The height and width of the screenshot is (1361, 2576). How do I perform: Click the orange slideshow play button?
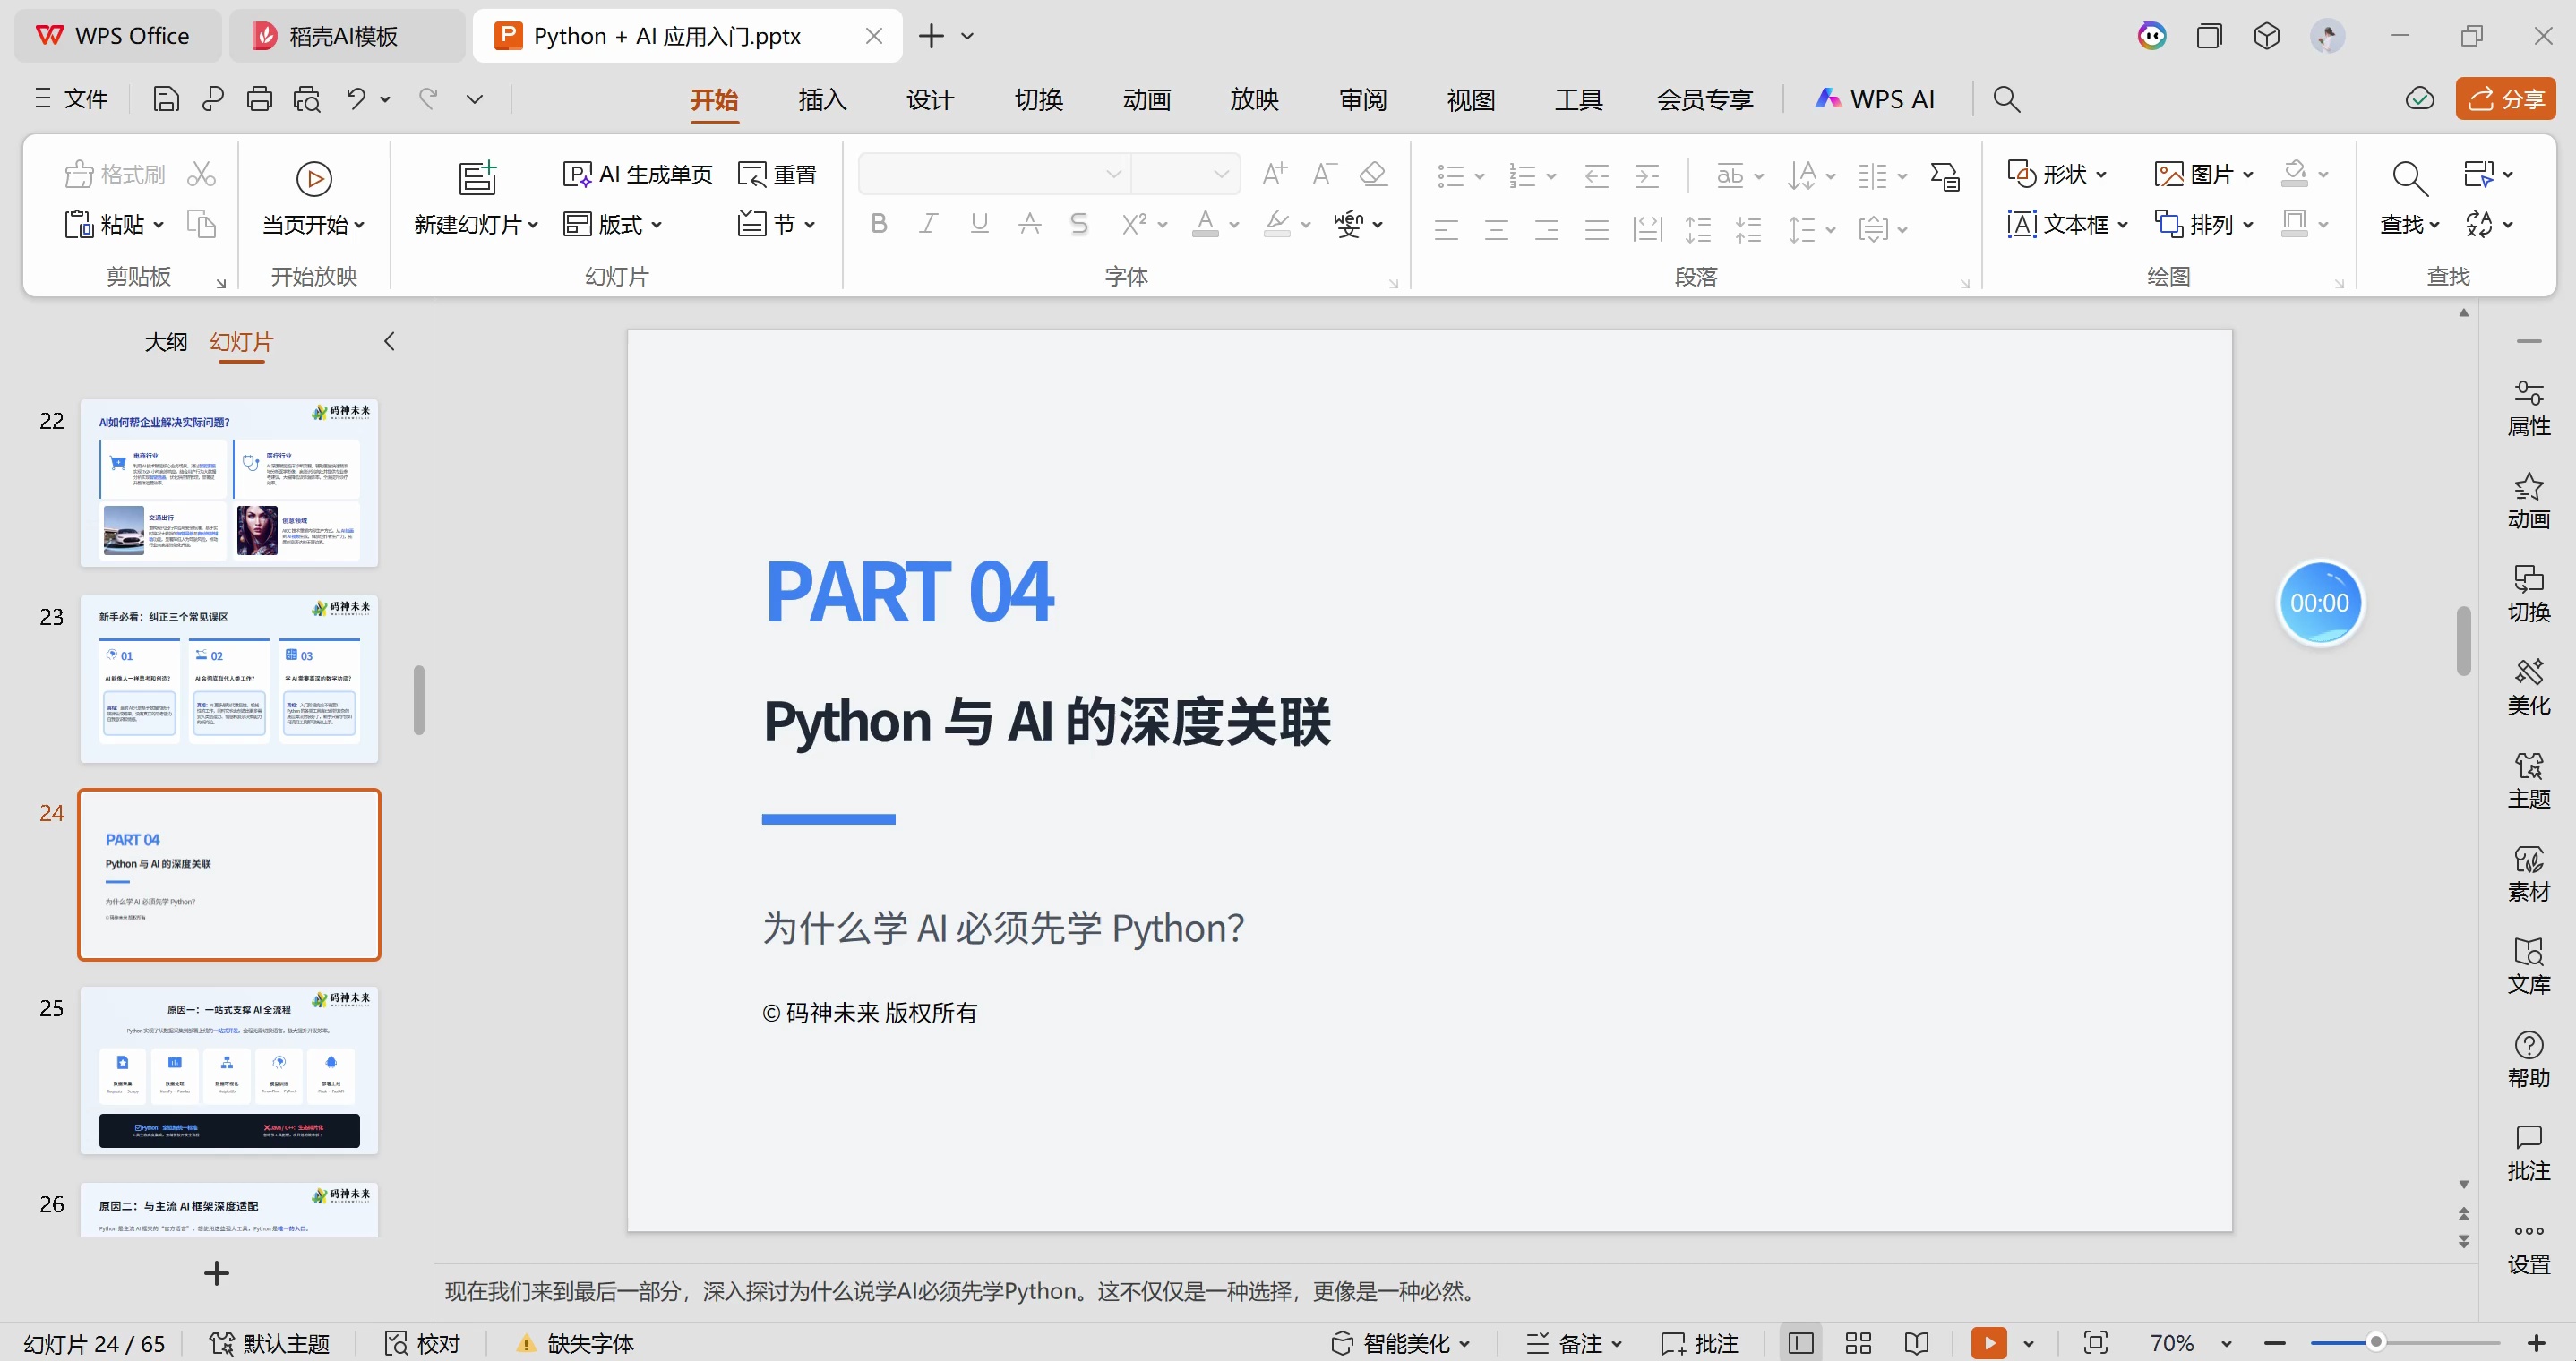1988,1343
